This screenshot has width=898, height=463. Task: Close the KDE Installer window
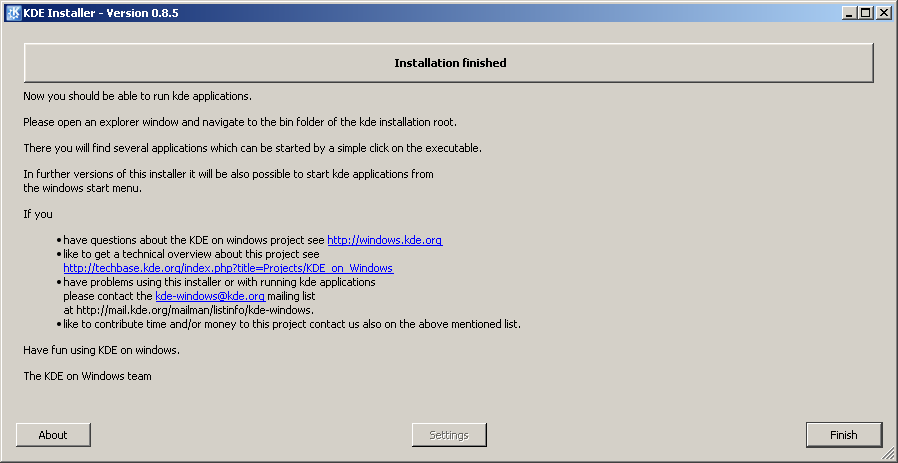coord(883,13)
